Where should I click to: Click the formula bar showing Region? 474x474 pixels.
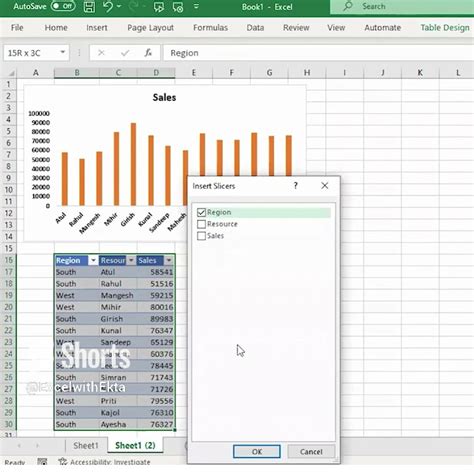(x=318, y=53)
